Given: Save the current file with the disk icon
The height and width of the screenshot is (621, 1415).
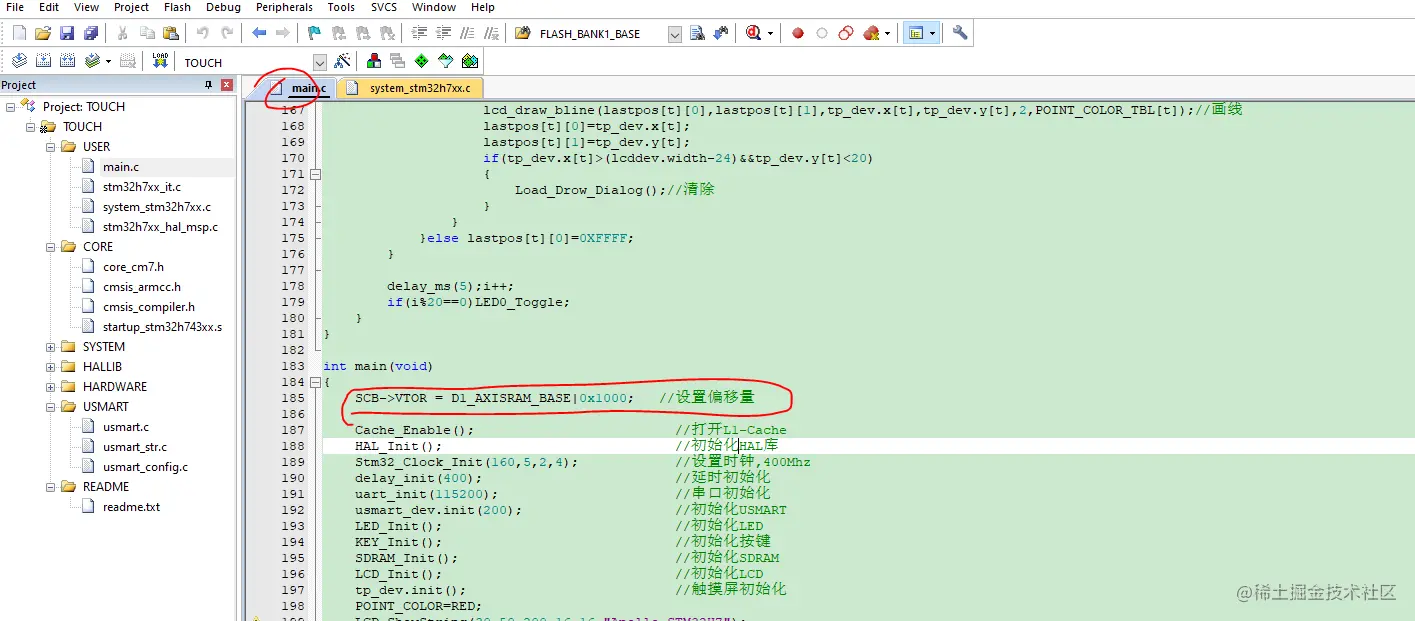Looking at the screenshot, I should coord(67,33).
